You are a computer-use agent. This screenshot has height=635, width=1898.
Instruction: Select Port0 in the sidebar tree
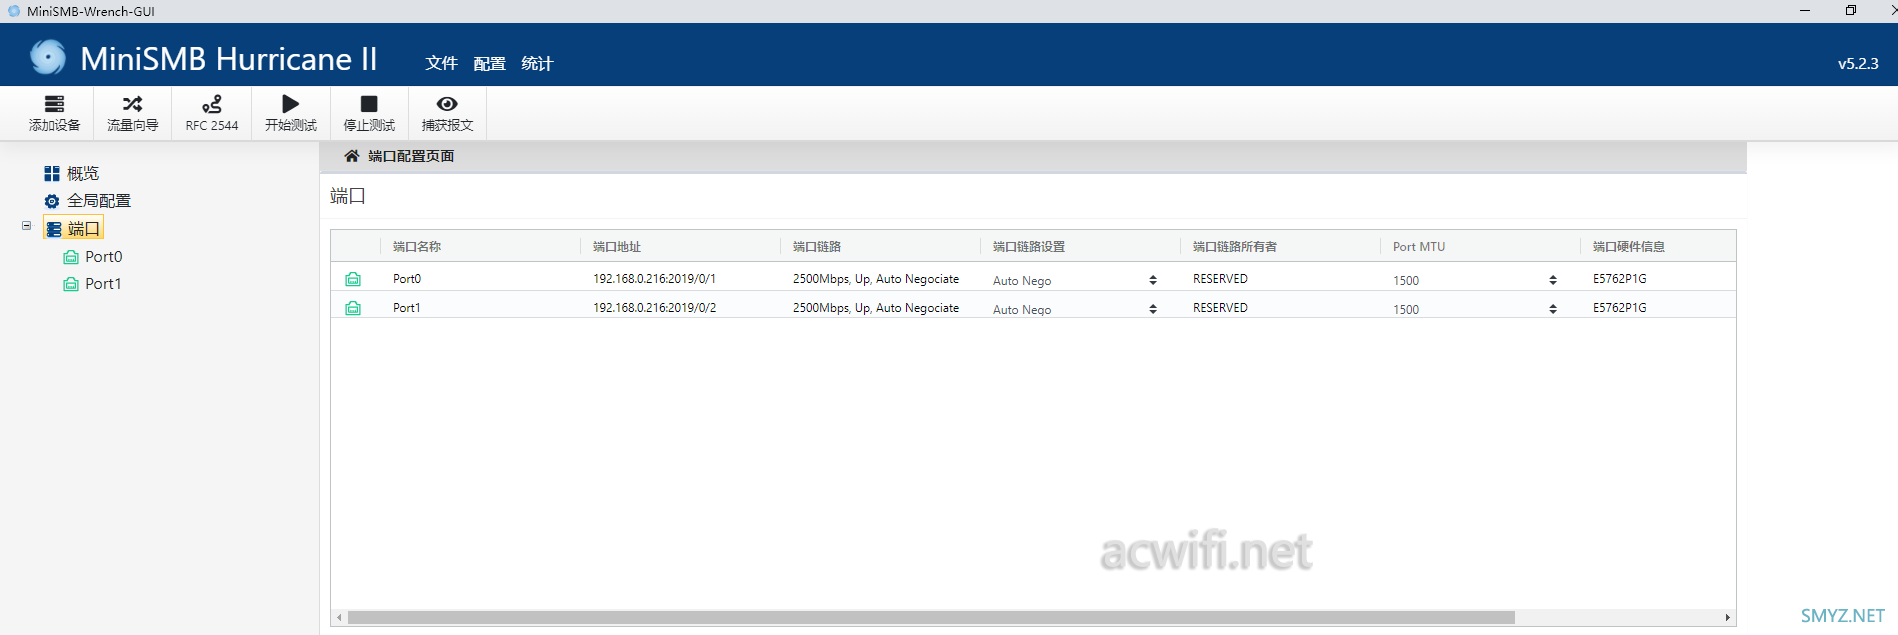[x=104, y=256]
